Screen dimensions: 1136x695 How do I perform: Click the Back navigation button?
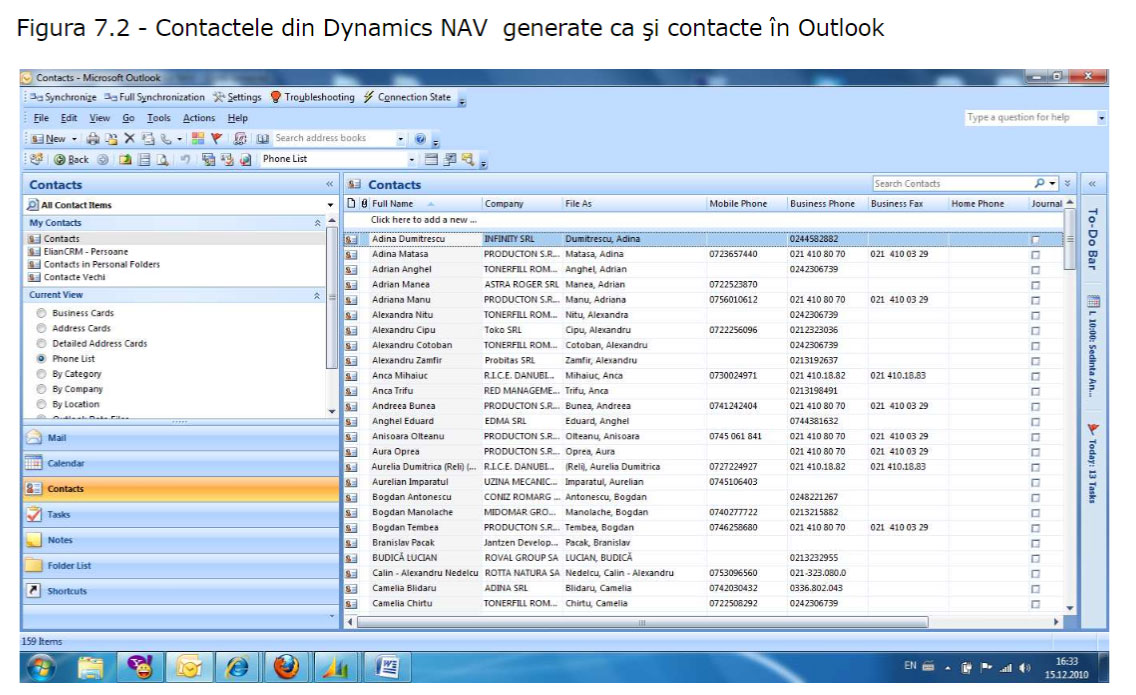71,159
